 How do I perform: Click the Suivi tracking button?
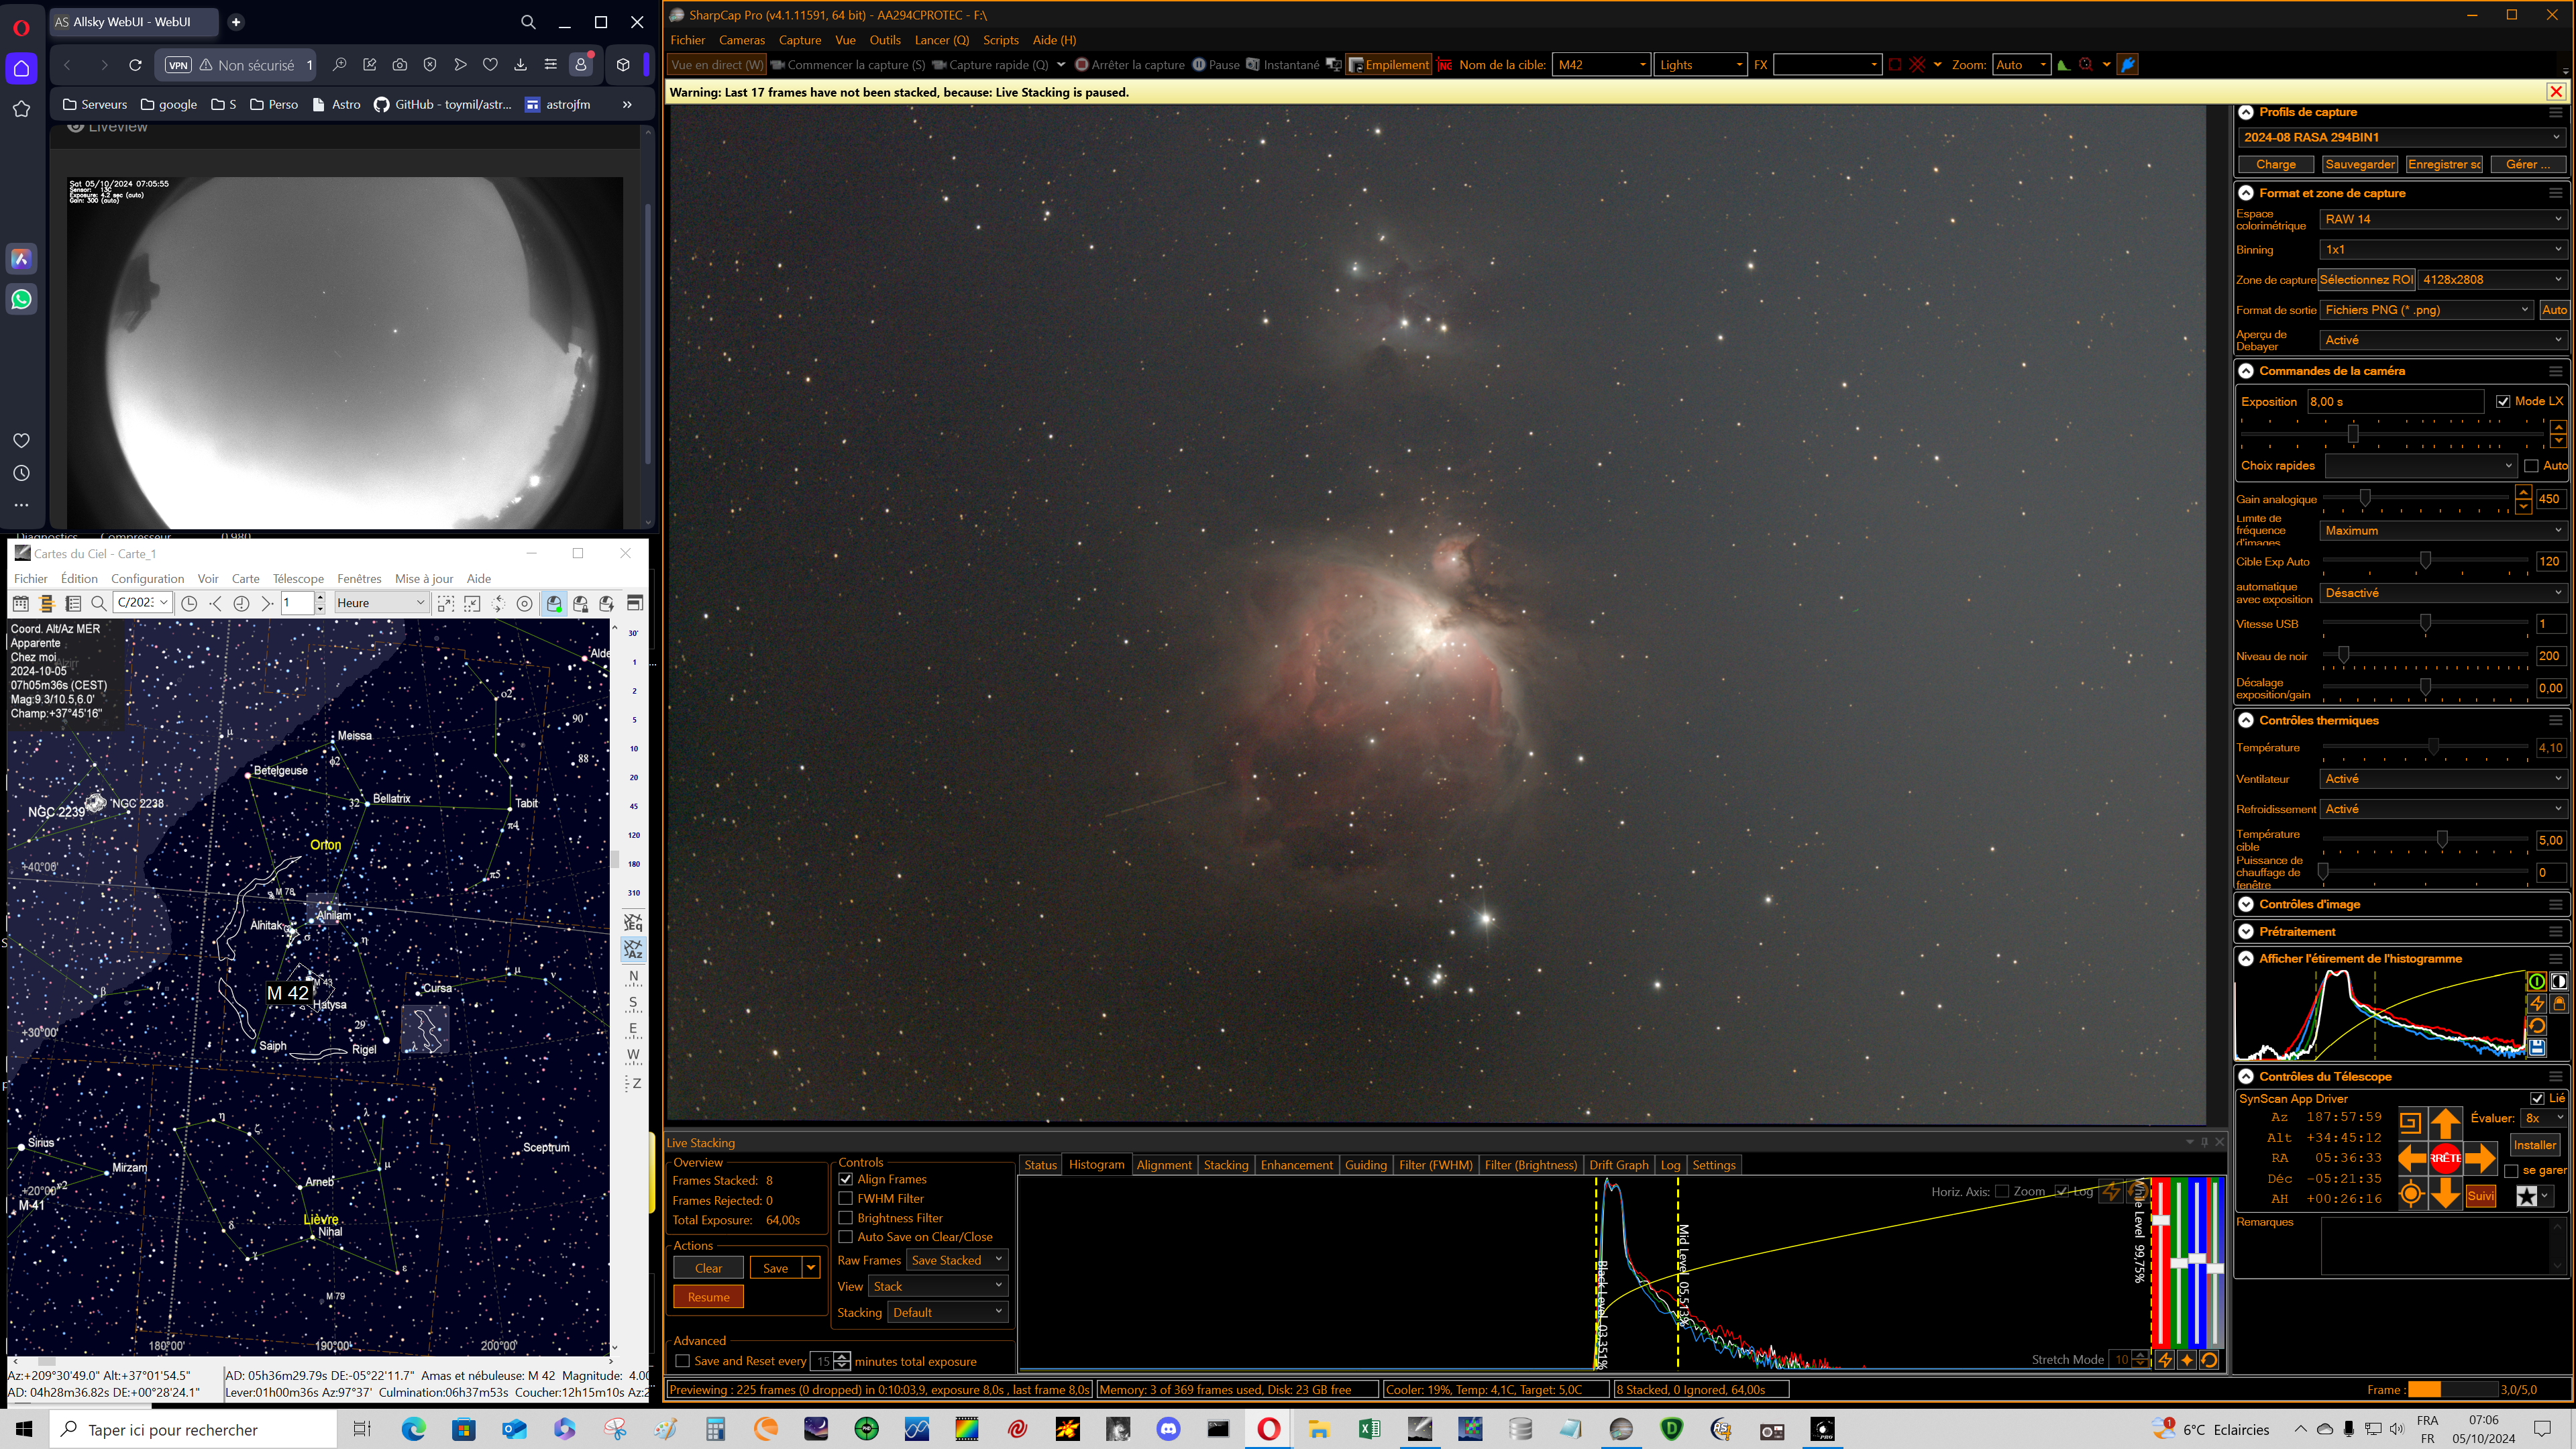click(x=2480, y=1196)
